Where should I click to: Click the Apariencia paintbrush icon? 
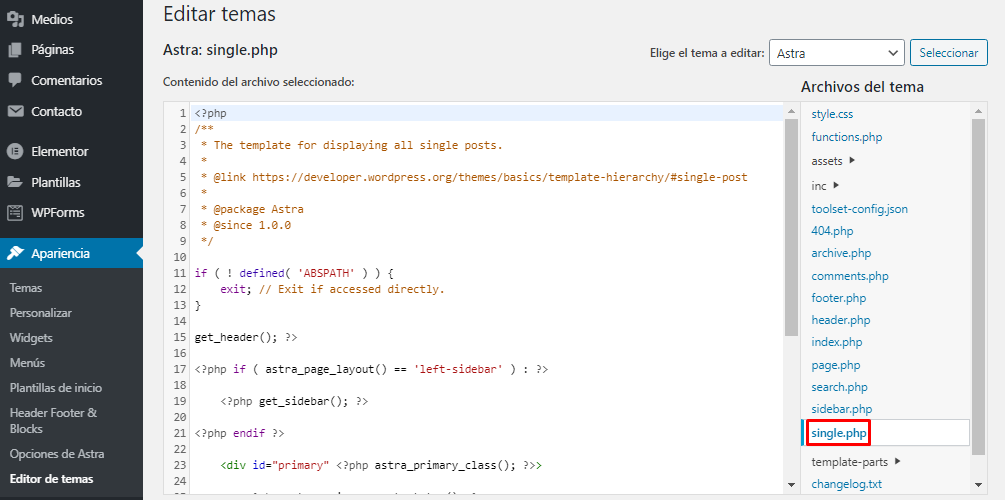(15, 254)
